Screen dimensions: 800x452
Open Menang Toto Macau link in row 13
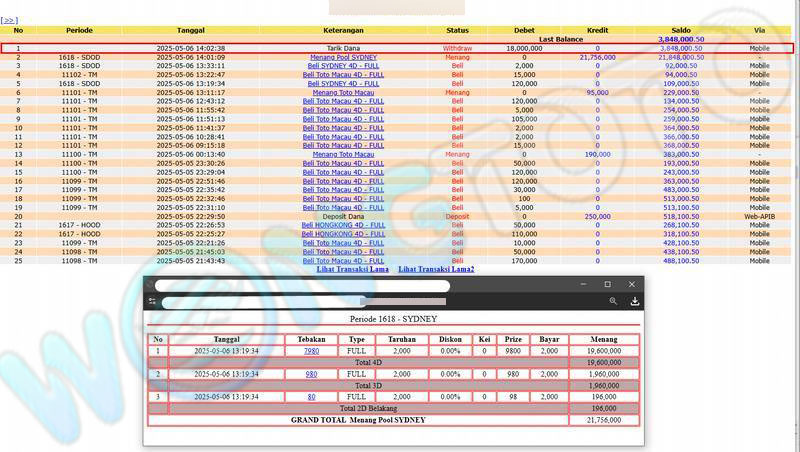pos(343,154)
